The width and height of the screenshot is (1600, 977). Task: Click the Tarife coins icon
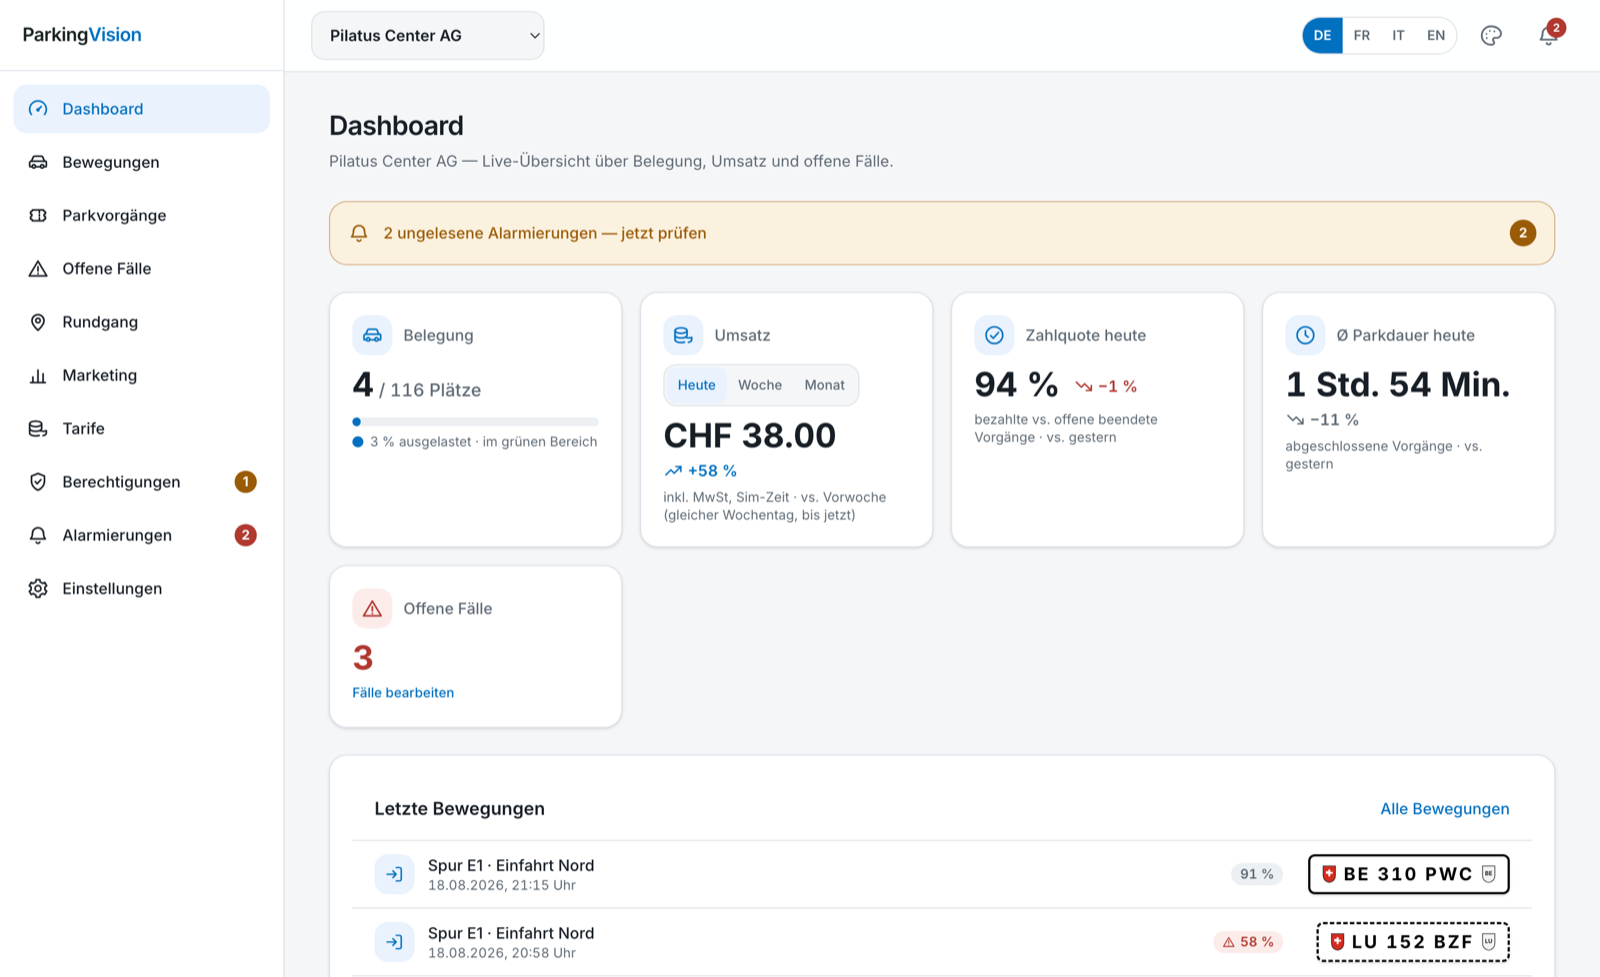[x=38, y=429]
